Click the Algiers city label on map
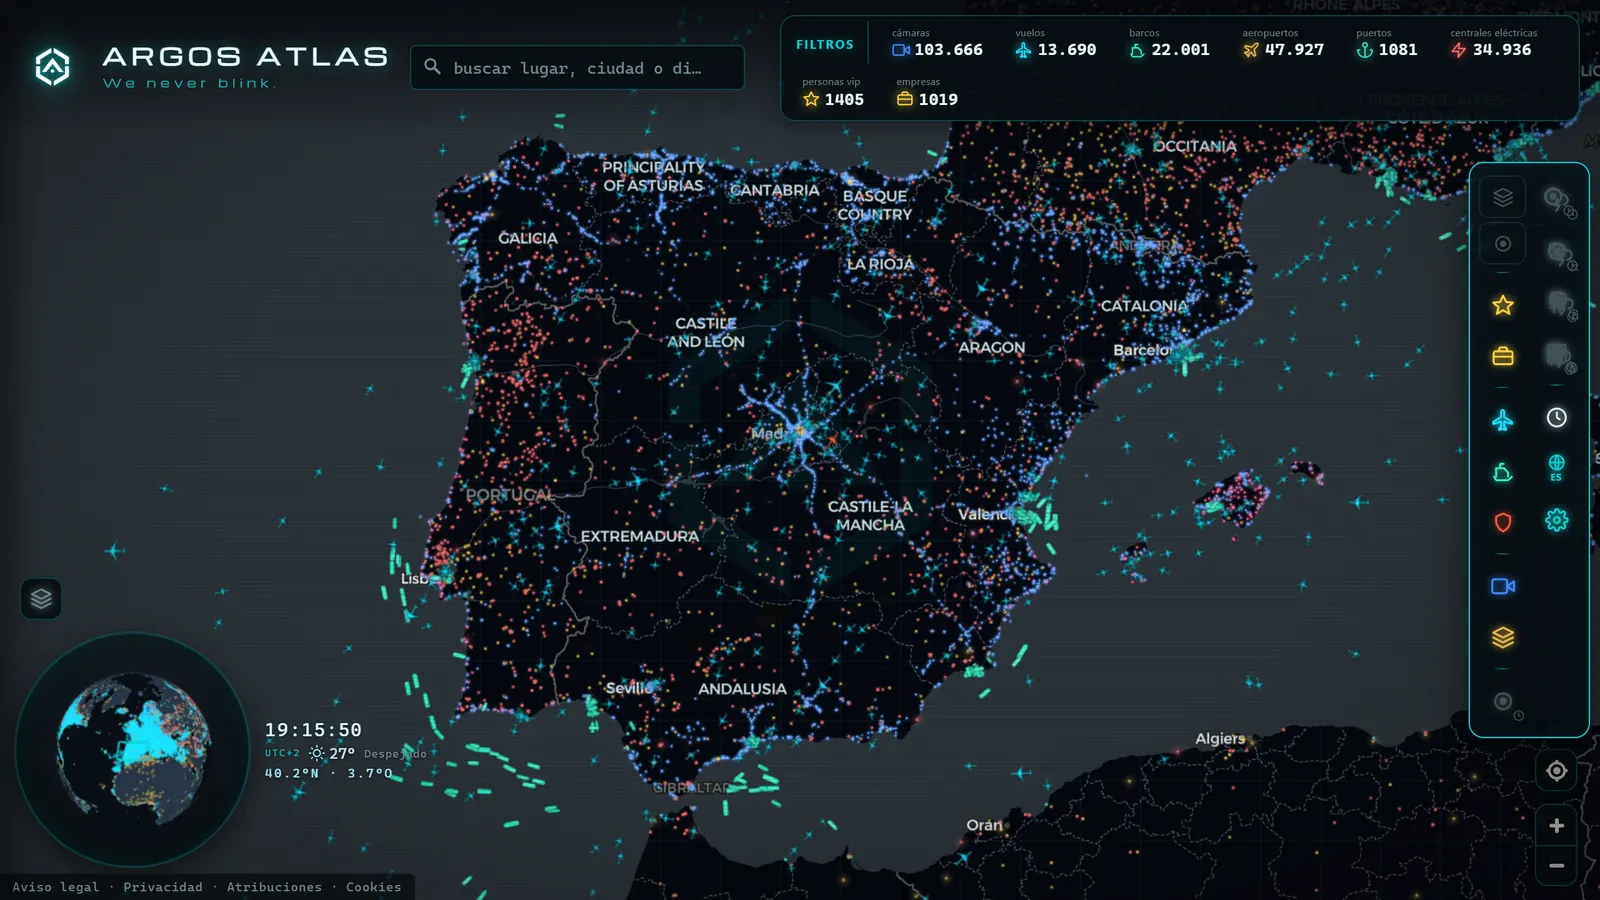The image size is (1600, 900). tap(1220, 739)
